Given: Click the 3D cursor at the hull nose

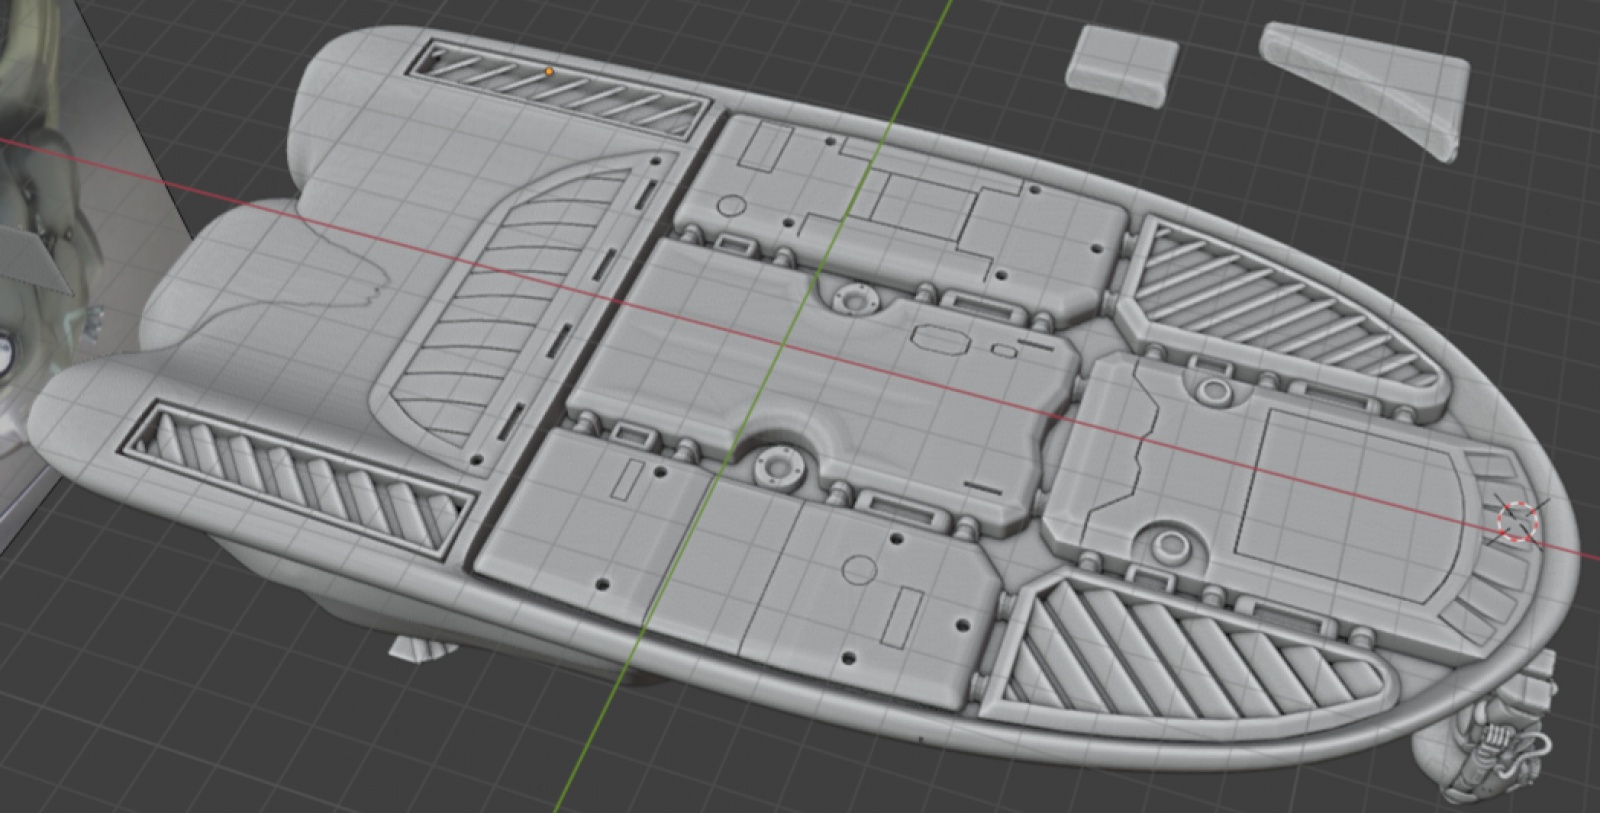Looking at the screenshot, I should [1516, 522].
